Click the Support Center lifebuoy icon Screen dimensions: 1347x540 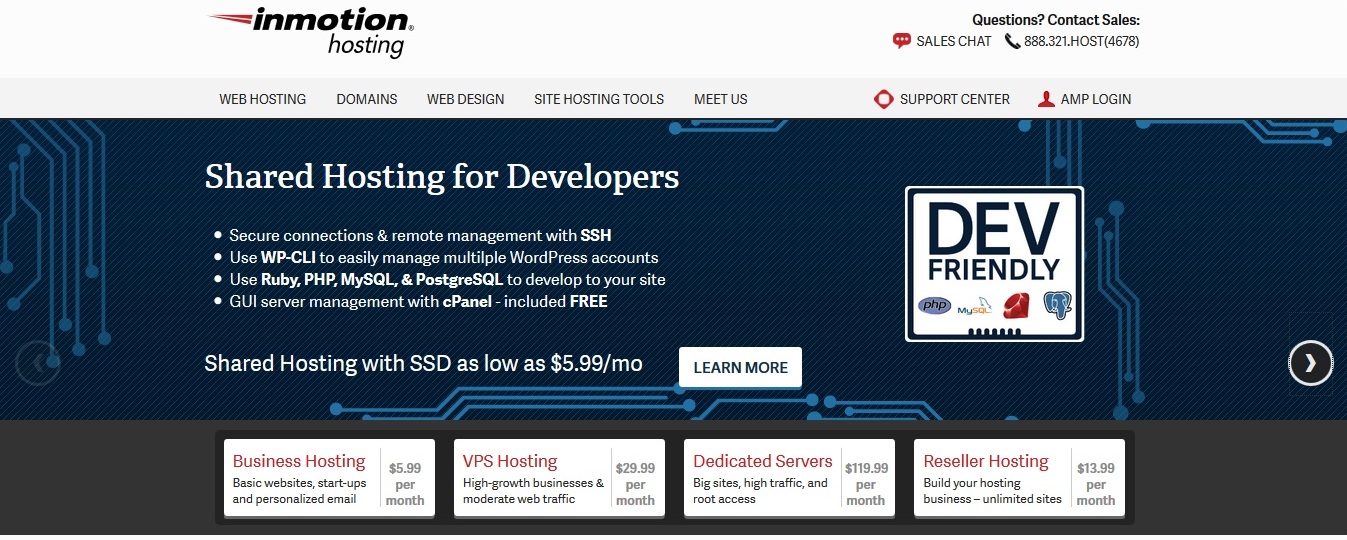click(883, 99)
